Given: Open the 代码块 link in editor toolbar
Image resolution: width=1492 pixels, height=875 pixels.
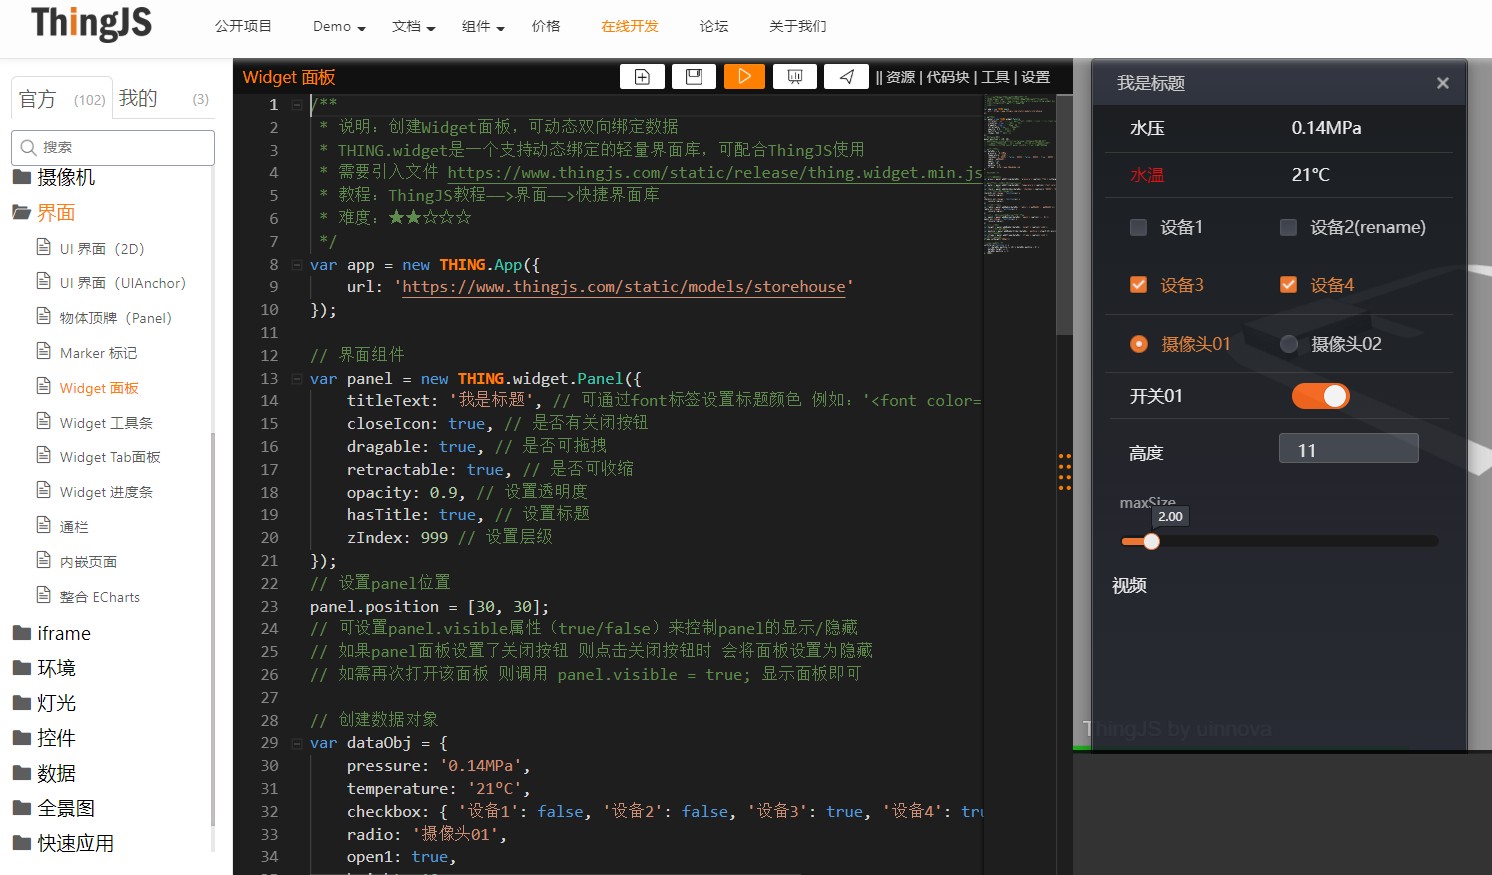Looking at the screenshot, I should 947,77.
